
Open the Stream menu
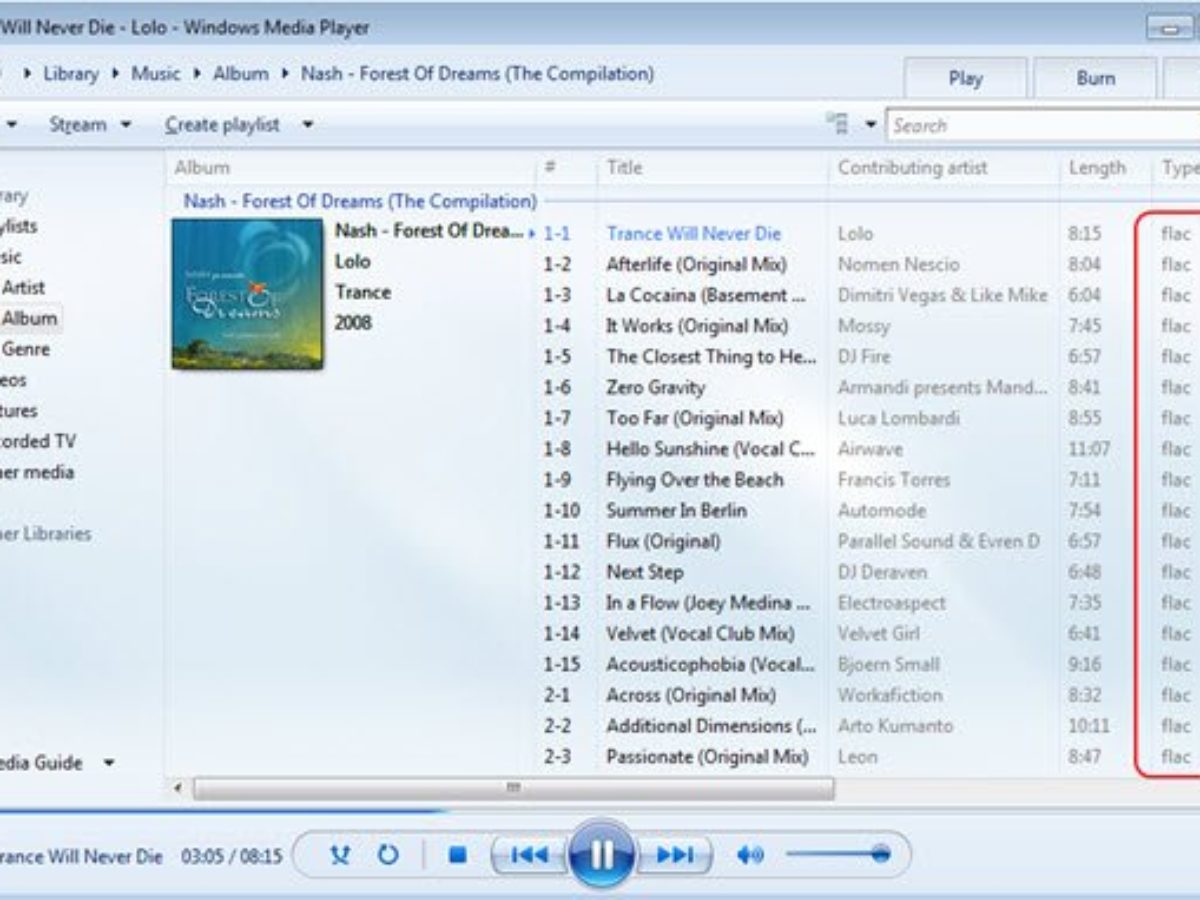90,125
